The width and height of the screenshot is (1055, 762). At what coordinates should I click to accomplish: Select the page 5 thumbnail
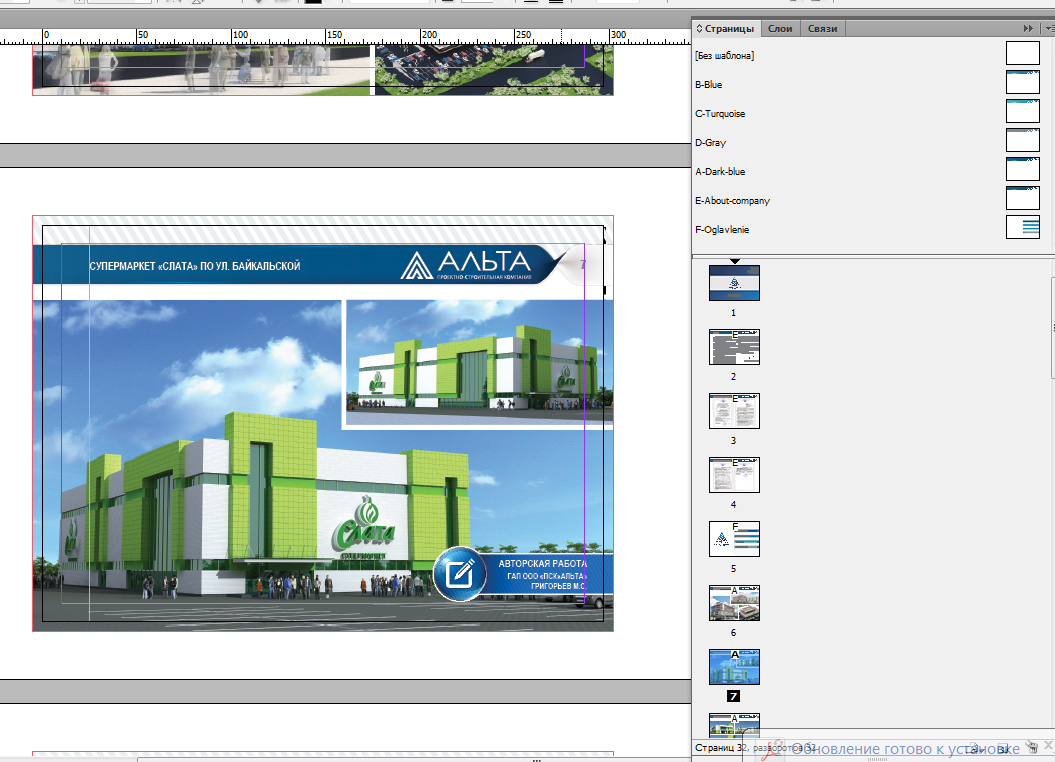coord(734,539)
